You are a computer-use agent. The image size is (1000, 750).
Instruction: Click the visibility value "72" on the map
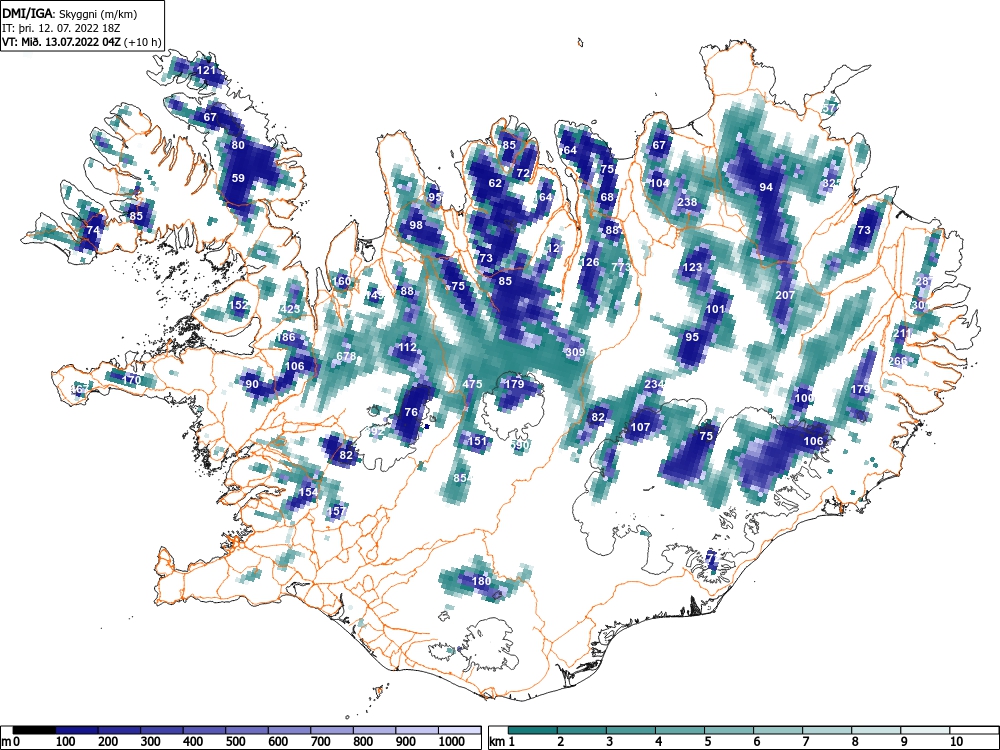[523, 173]
